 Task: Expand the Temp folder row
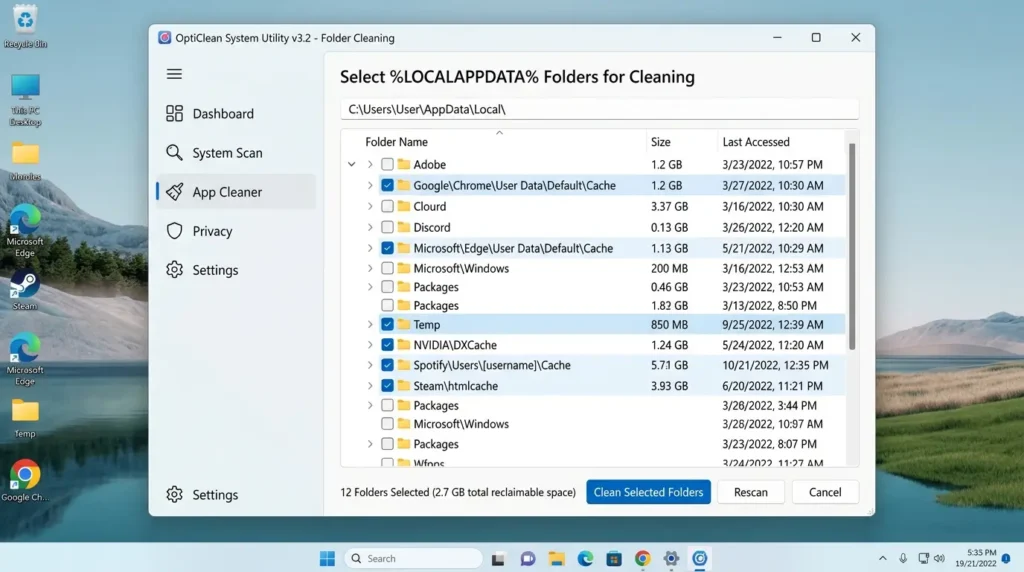tap(370, 325)
